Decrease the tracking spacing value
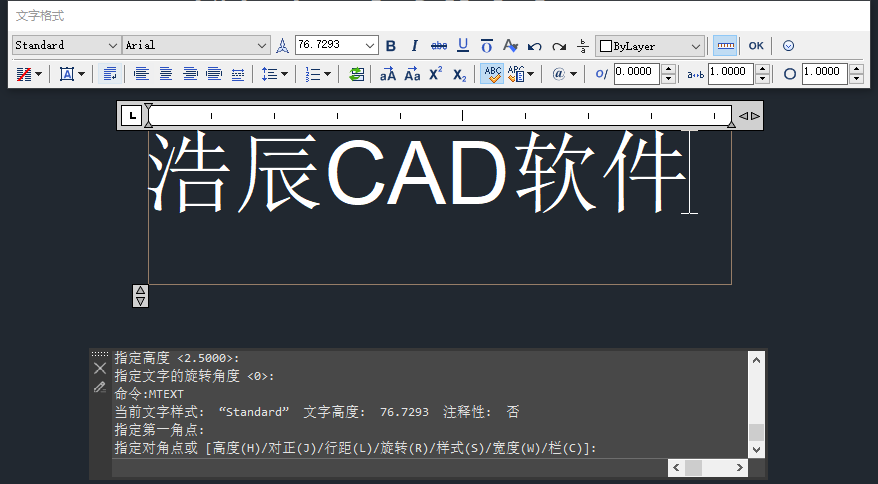878x484 pixels. point(762,79)
